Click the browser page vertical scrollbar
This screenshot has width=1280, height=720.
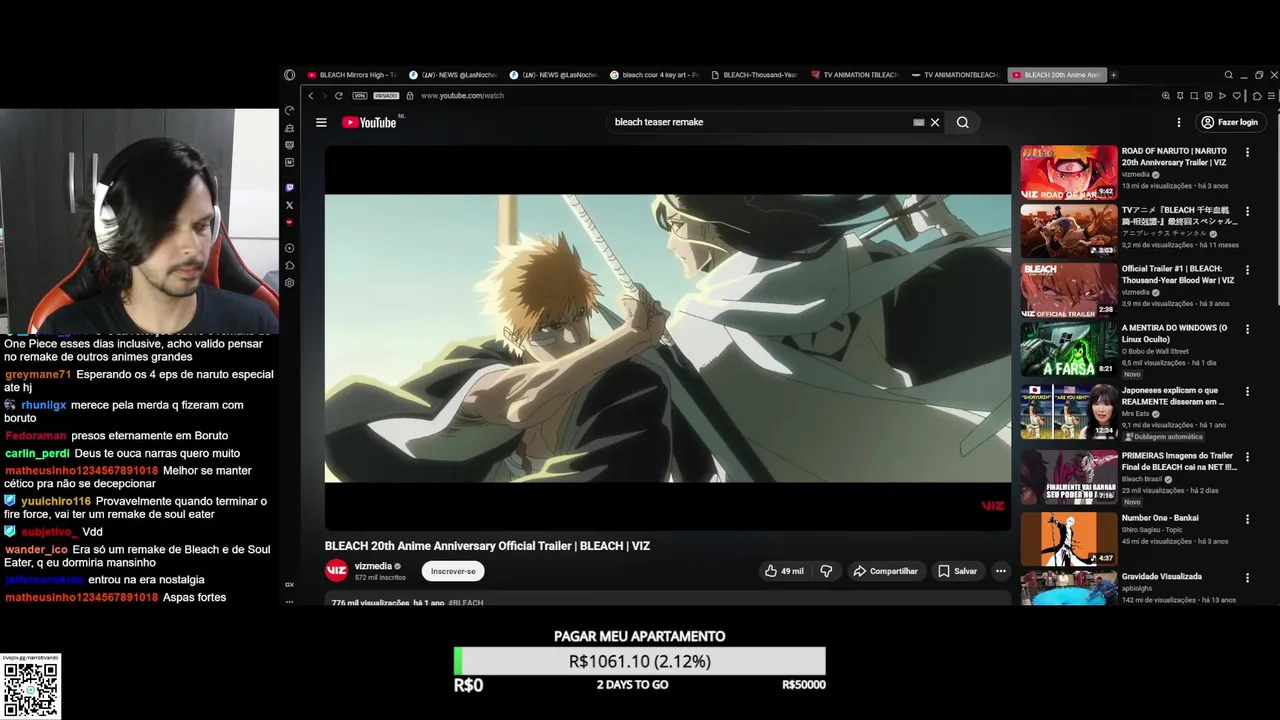1276,210
